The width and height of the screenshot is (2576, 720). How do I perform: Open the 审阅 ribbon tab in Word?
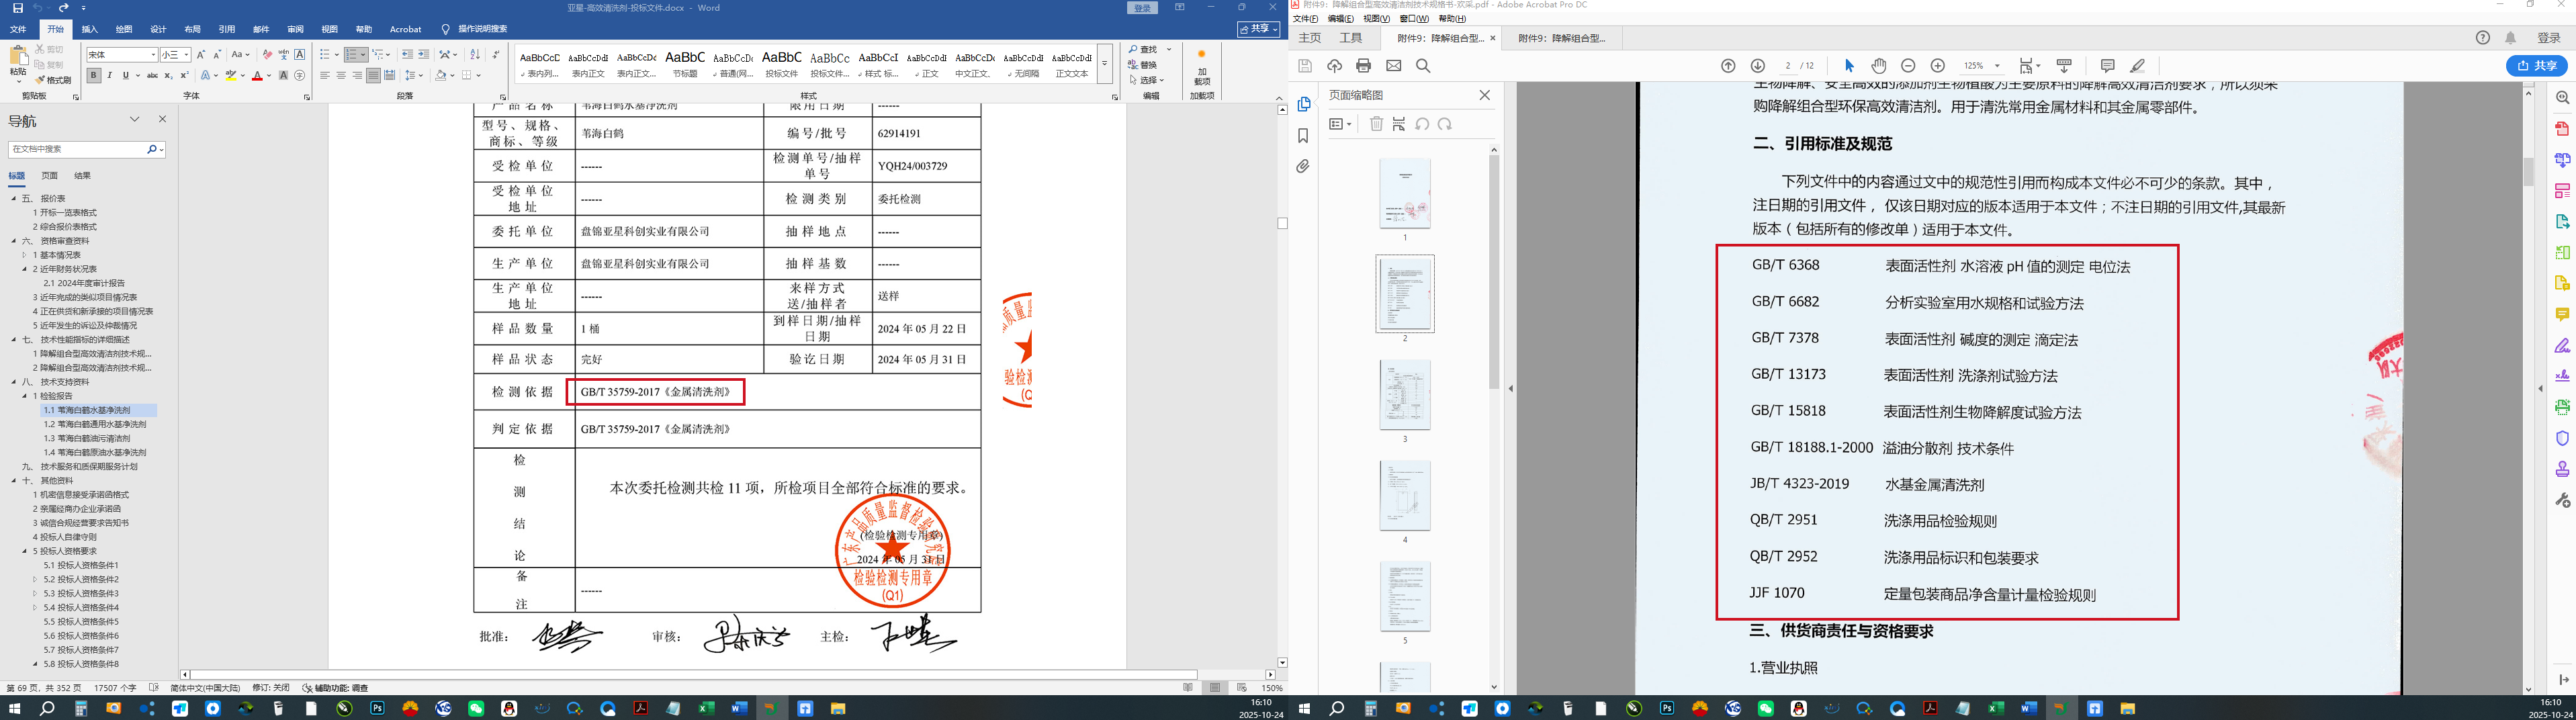295,29
